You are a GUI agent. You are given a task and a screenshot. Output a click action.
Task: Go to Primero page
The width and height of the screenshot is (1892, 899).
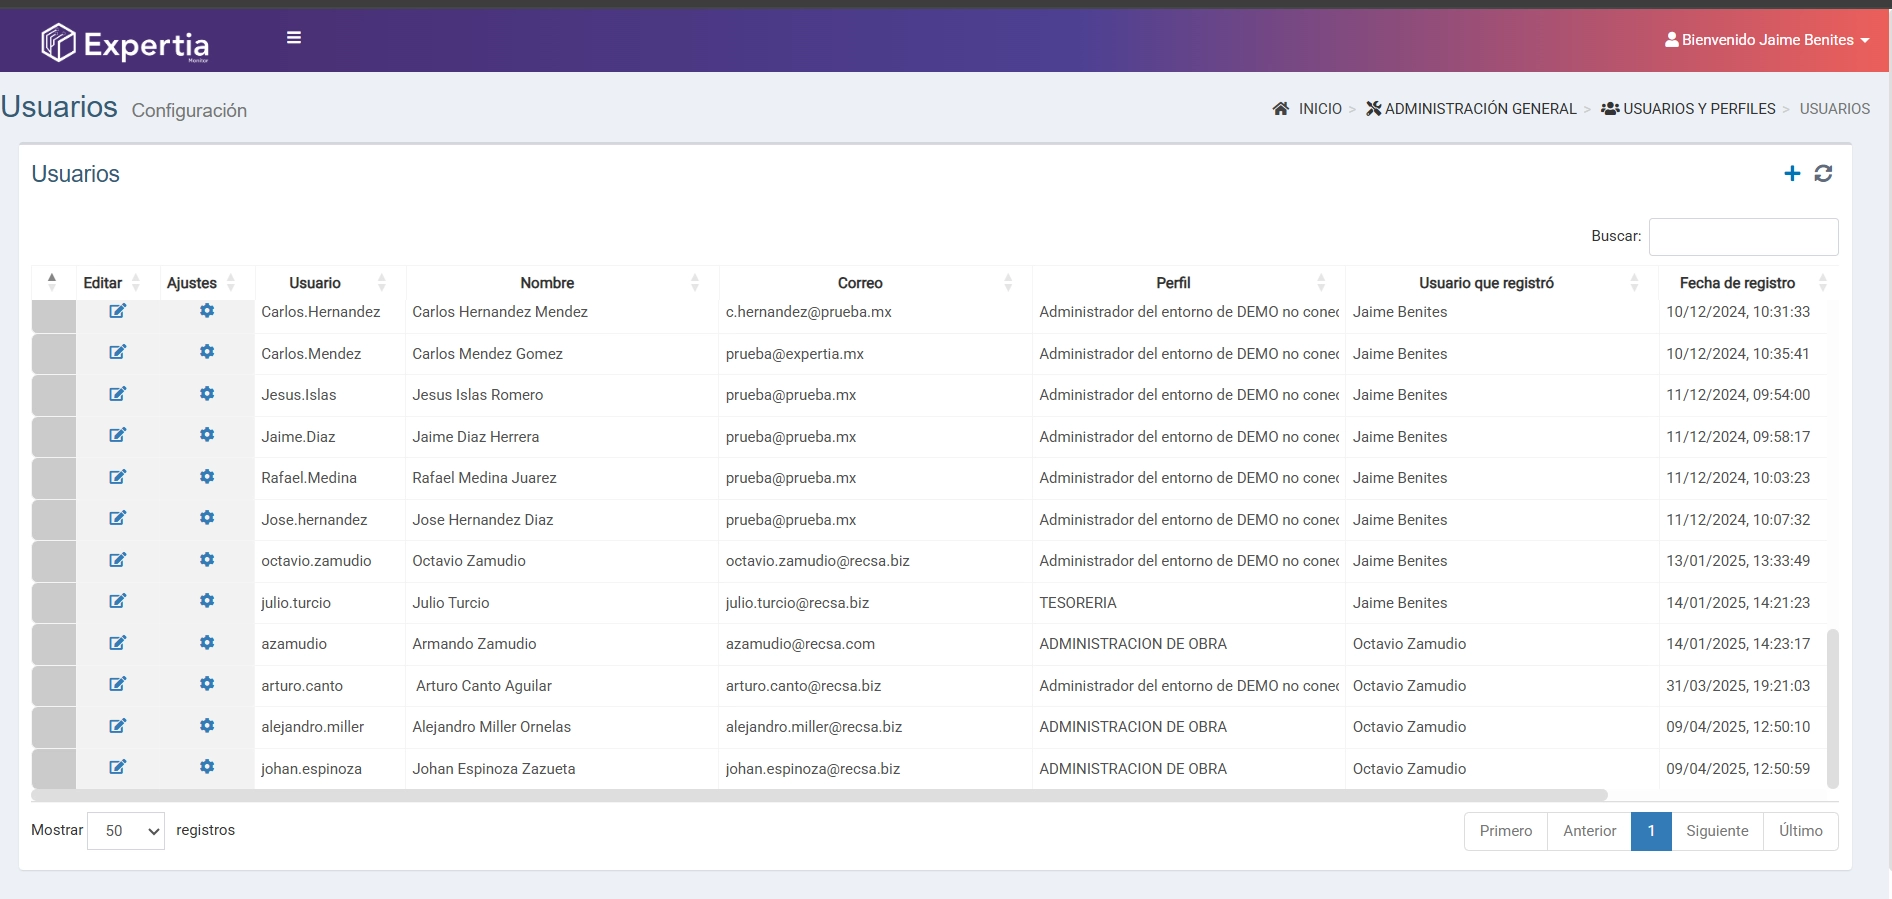(1506, 831)
